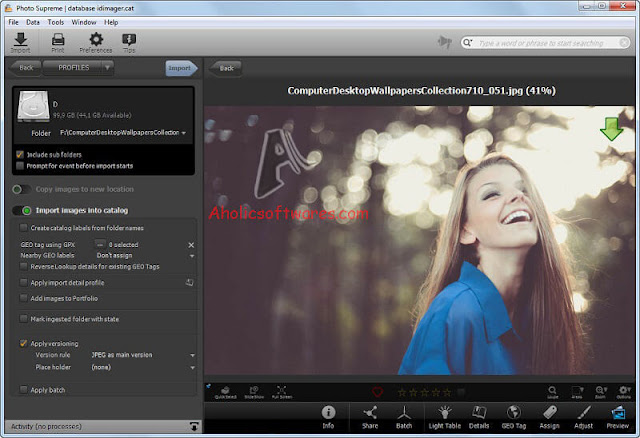This screenshot has height=438, width=640.
Task: Click the hard drive D icon
Action: pos(33,106)
